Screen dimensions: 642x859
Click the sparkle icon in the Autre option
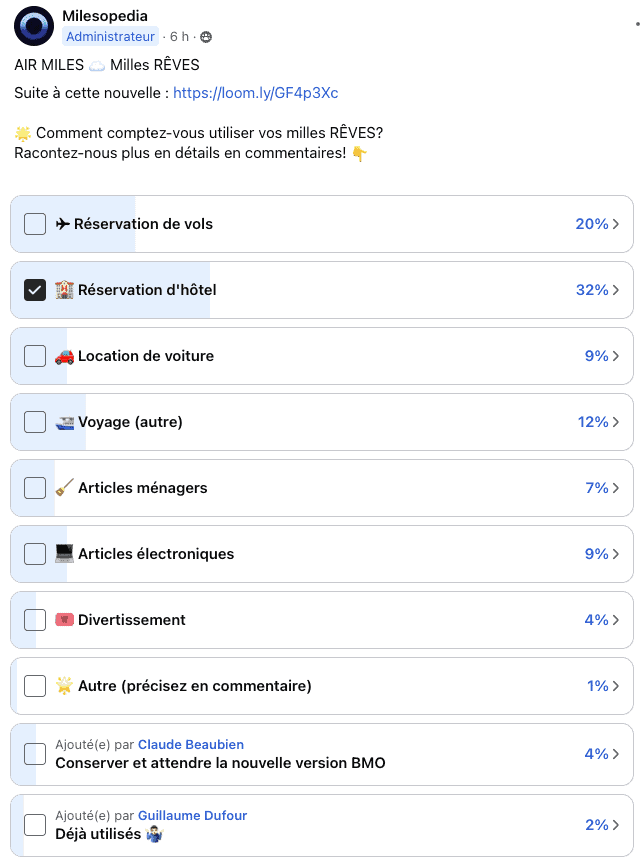pyautogui.click(x=64, y=686)
